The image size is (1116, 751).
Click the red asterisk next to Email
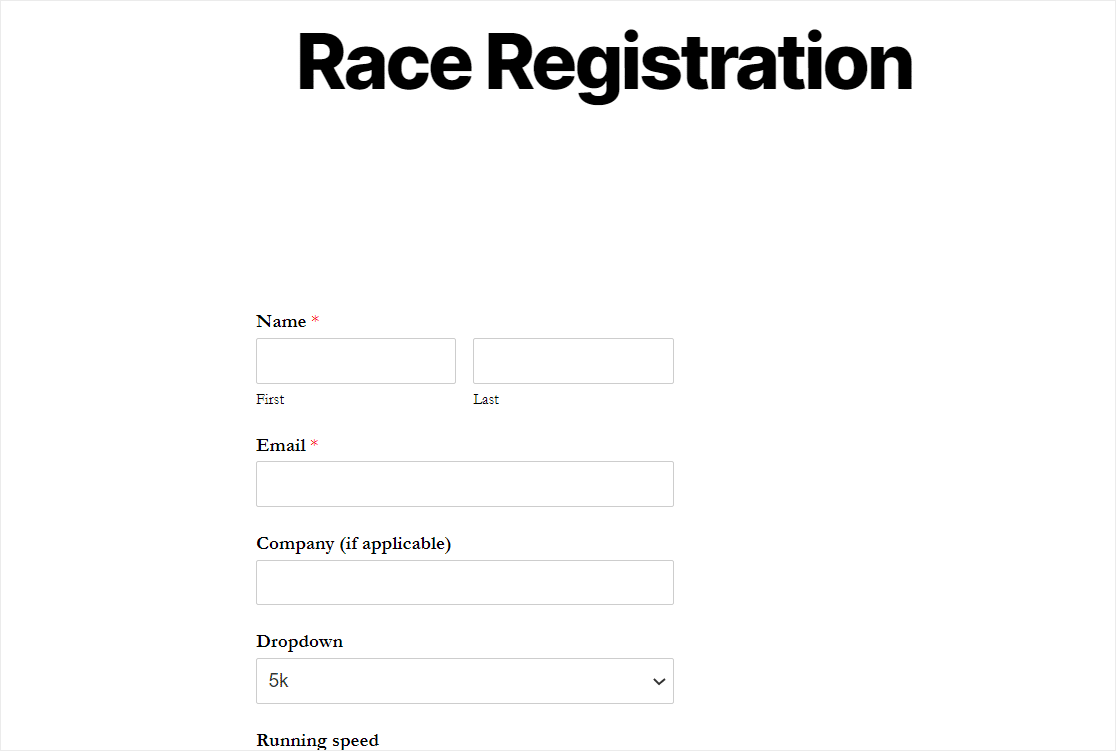[314, 443]
